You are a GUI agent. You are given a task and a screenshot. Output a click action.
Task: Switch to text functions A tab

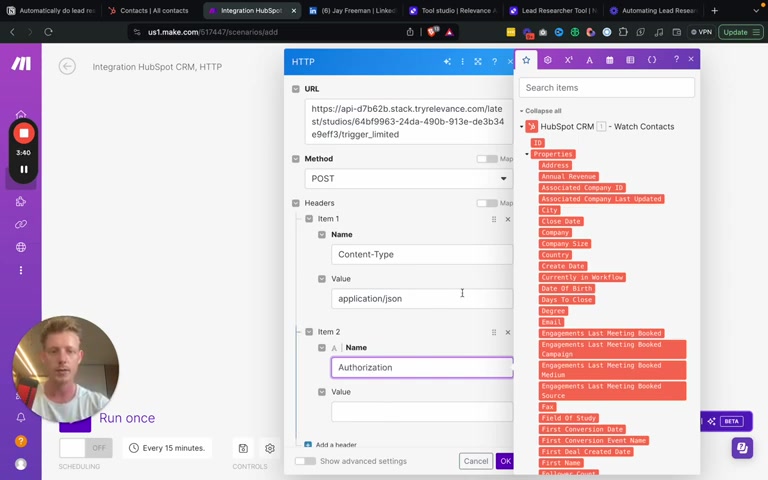[589, 60]
